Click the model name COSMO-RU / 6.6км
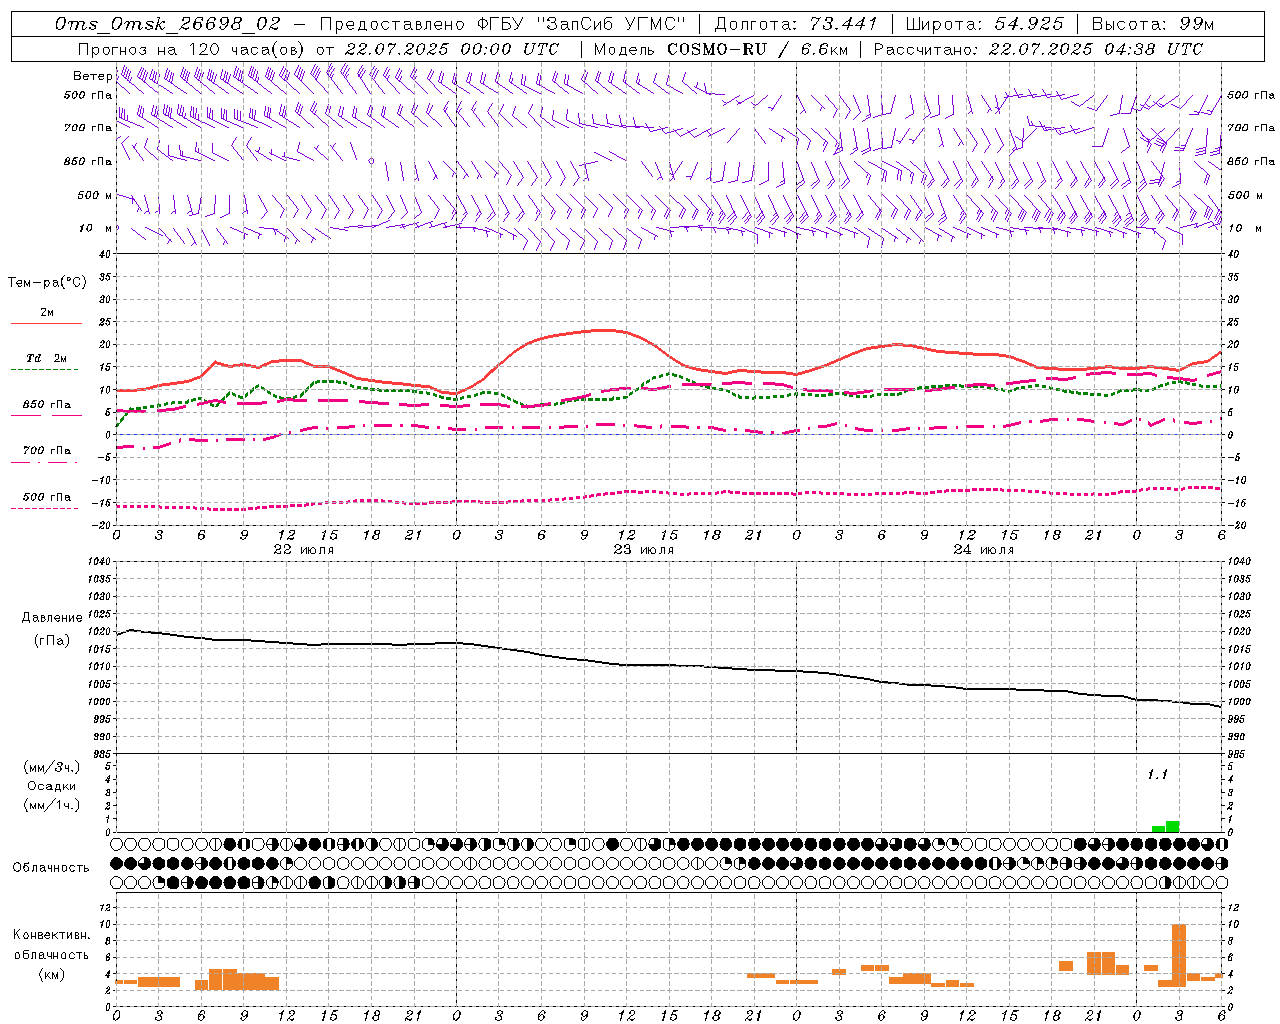The image size is (1280, 1024). pyautogui.click(x=756, y=49)
